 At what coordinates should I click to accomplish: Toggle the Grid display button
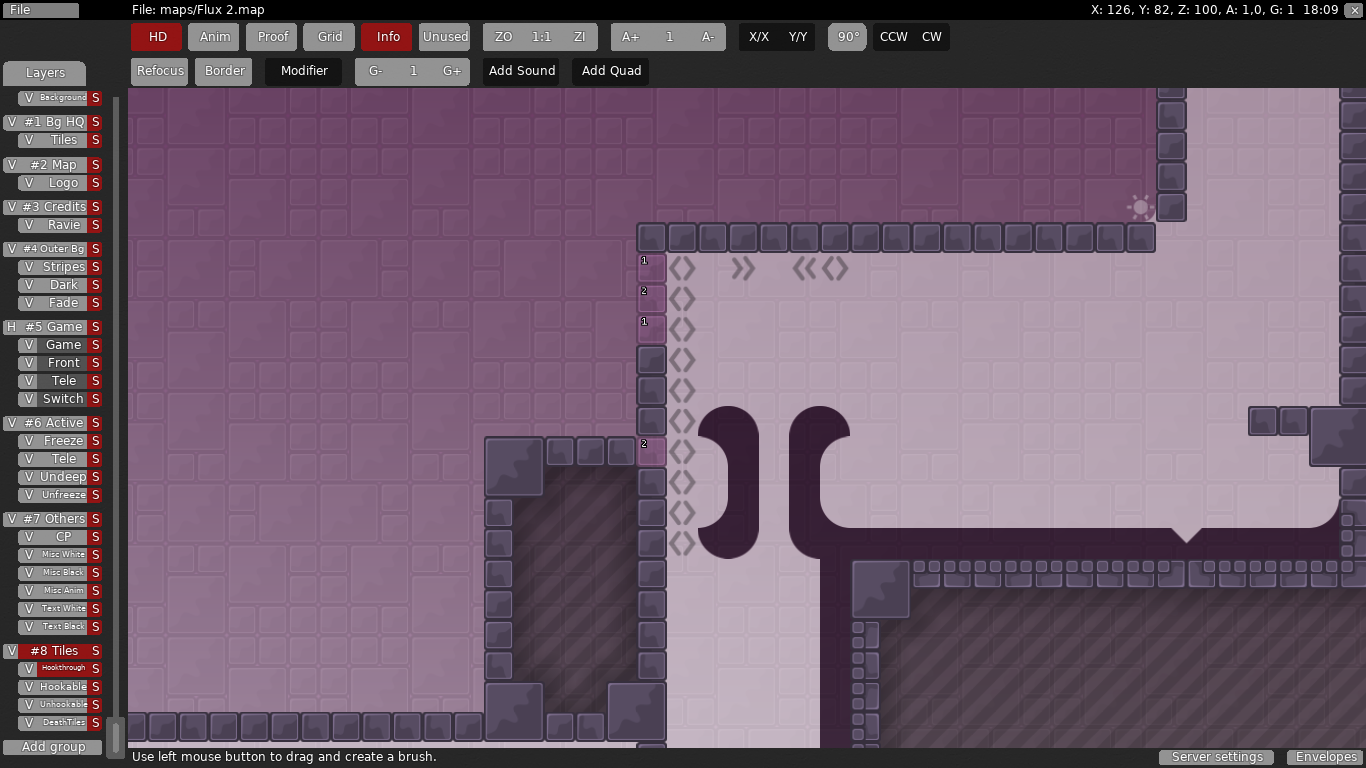330,37
